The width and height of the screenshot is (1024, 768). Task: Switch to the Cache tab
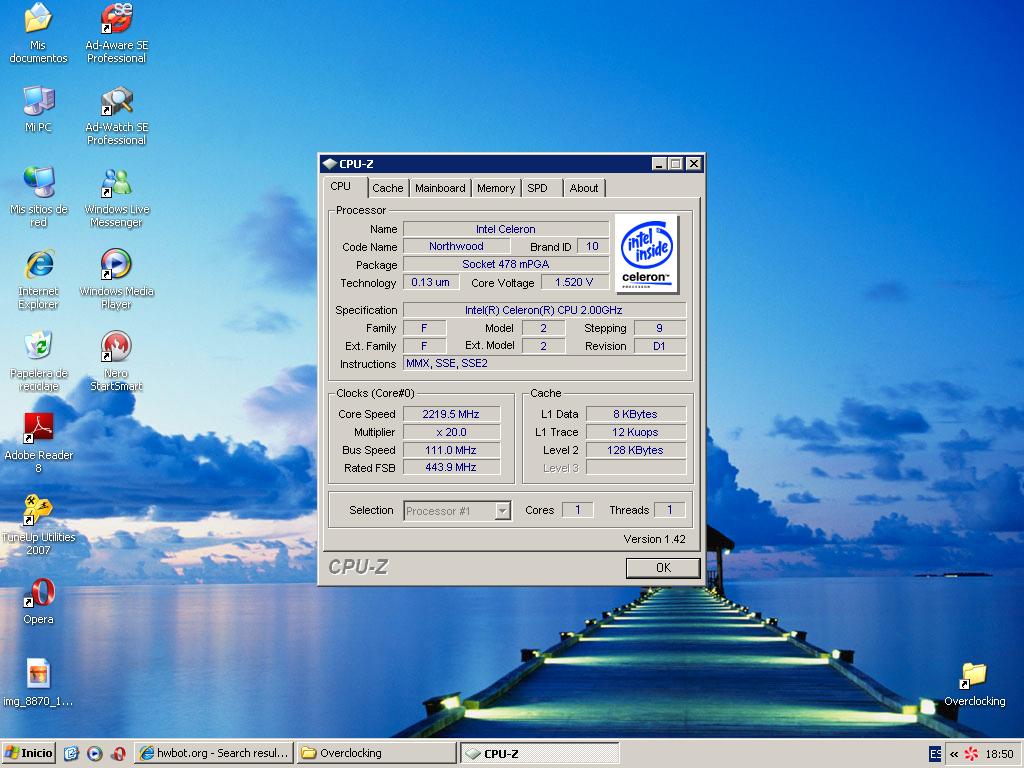point(388,188)
